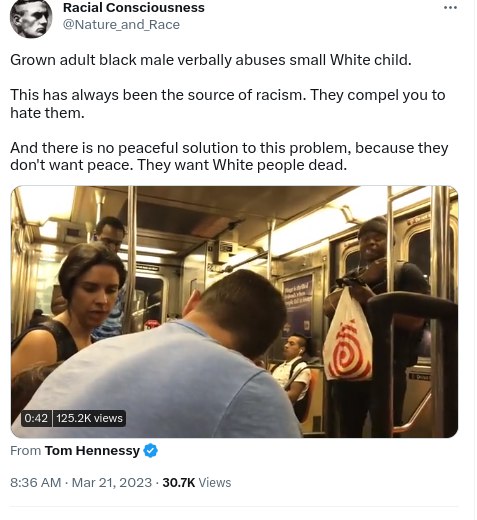Click the red spiral shopping bag in the video
Screen dimensions: 477x520
pyautogui.click(x=348, y=337)
